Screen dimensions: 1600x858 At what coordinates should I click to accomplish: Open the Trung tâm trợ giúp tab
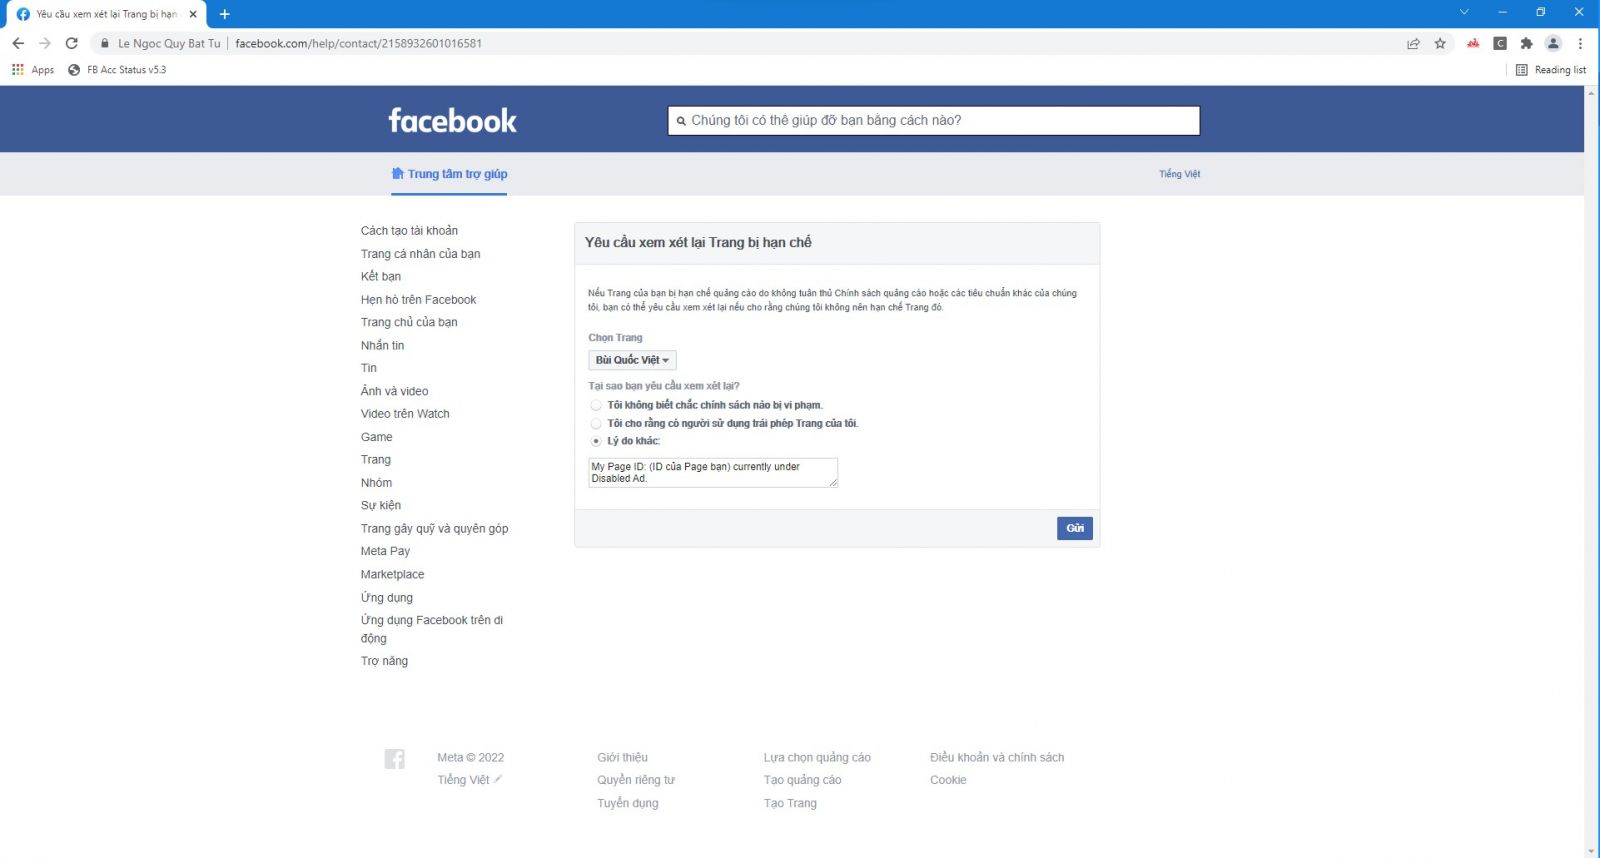click(449, 174)
